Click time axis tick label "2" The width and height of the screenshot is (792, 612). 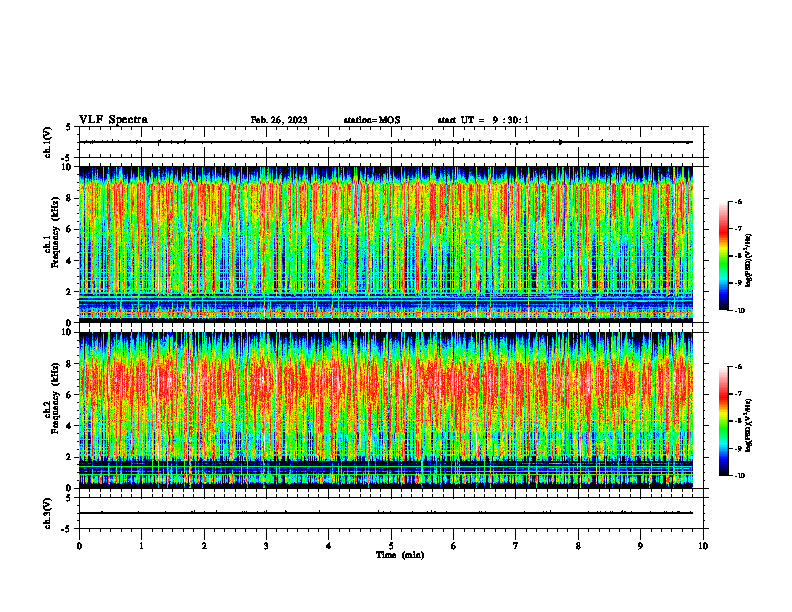(204, 546)
